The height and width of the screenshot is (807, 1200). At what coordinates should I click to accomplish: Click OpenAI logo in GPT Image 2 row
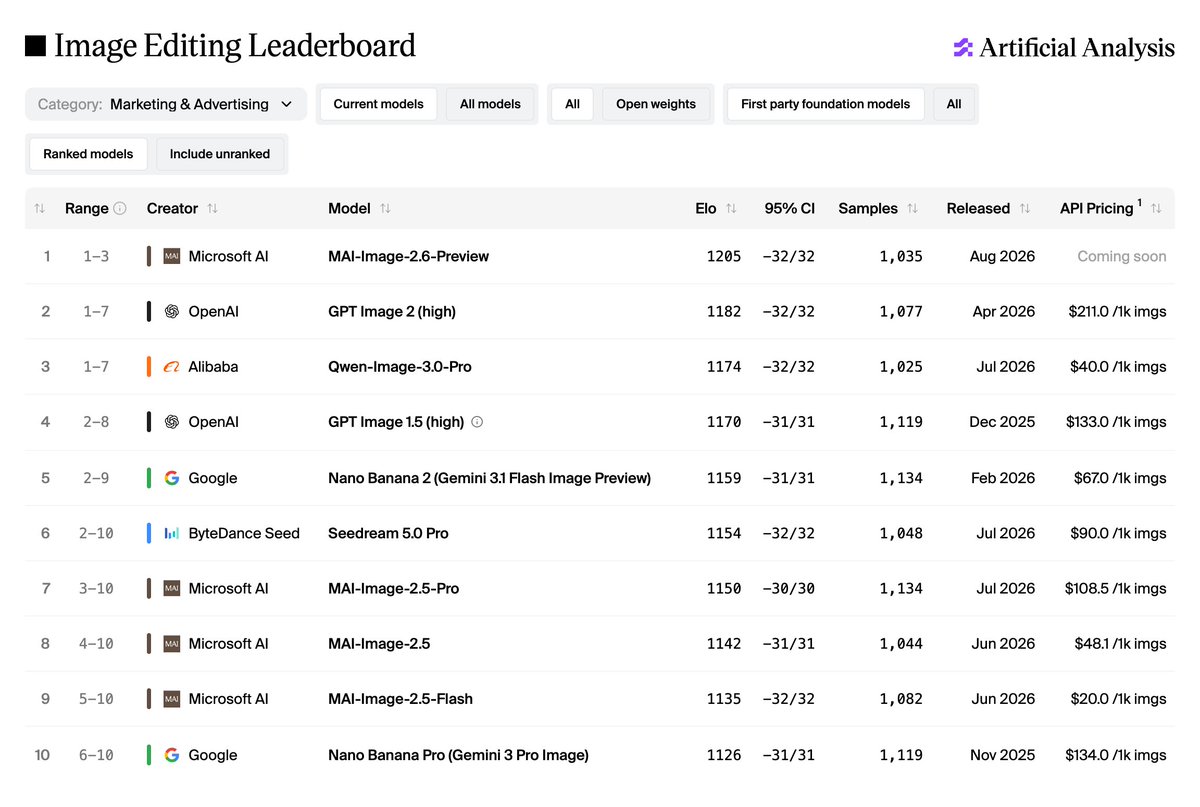172,312
